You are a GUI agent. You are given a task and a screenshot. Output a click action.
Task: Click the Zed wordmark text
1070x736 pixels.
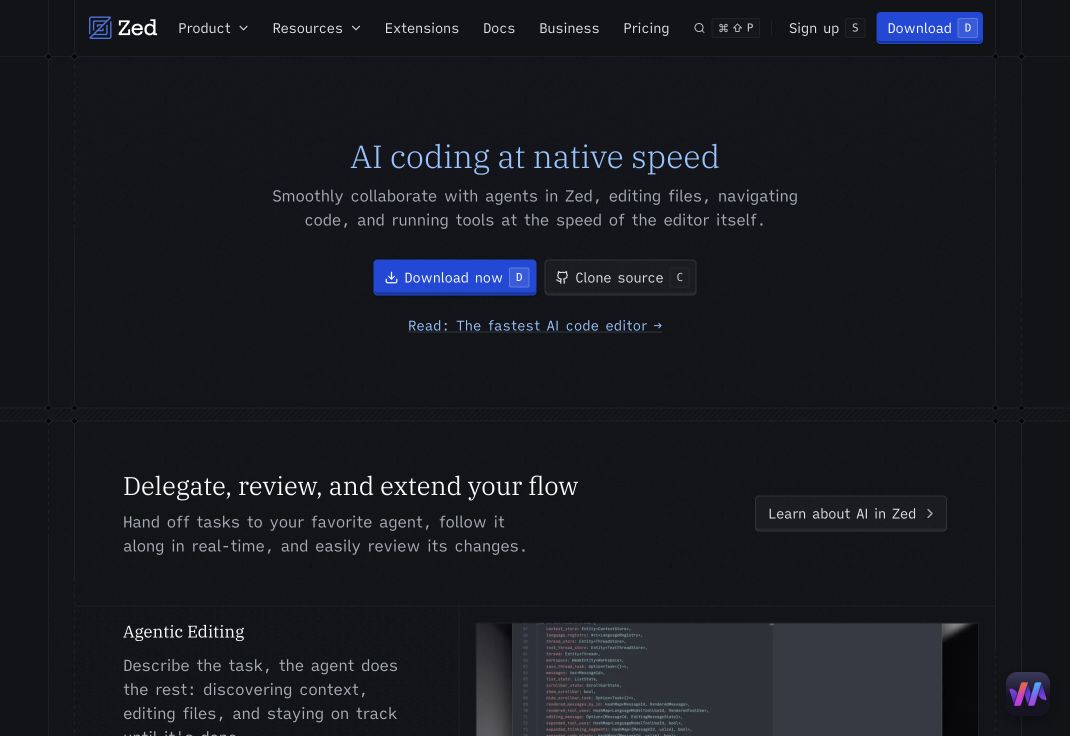[x=137, y=28]
